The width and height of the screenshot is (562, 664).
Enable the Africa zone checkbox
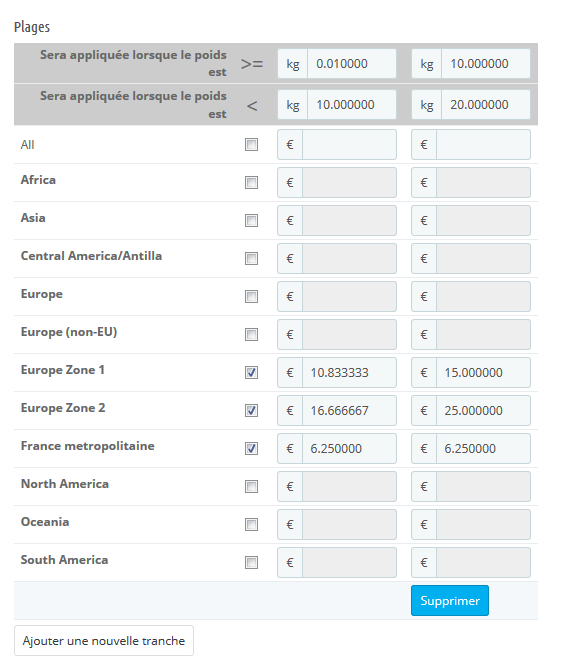252,183
